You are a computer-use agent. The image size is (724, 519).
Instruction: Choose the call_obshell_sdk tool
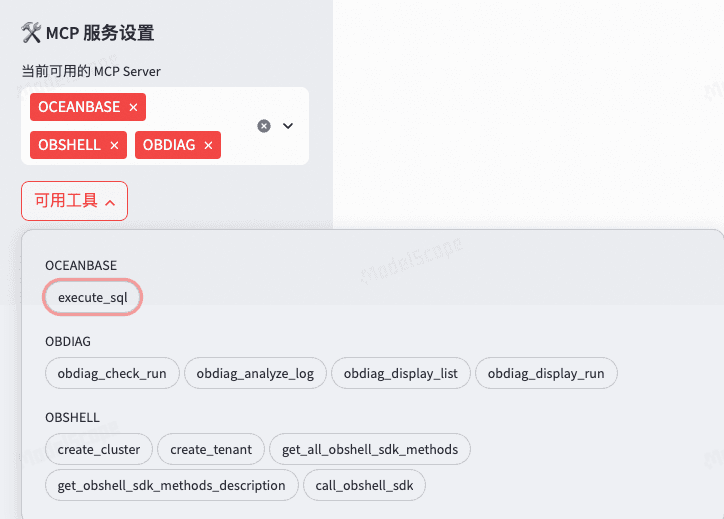[364, 485]
